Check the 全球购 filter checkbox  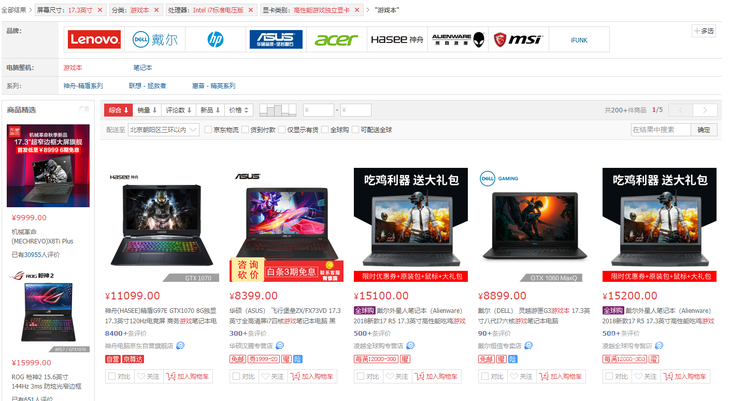pyautogui.click(x=325, y=130)
